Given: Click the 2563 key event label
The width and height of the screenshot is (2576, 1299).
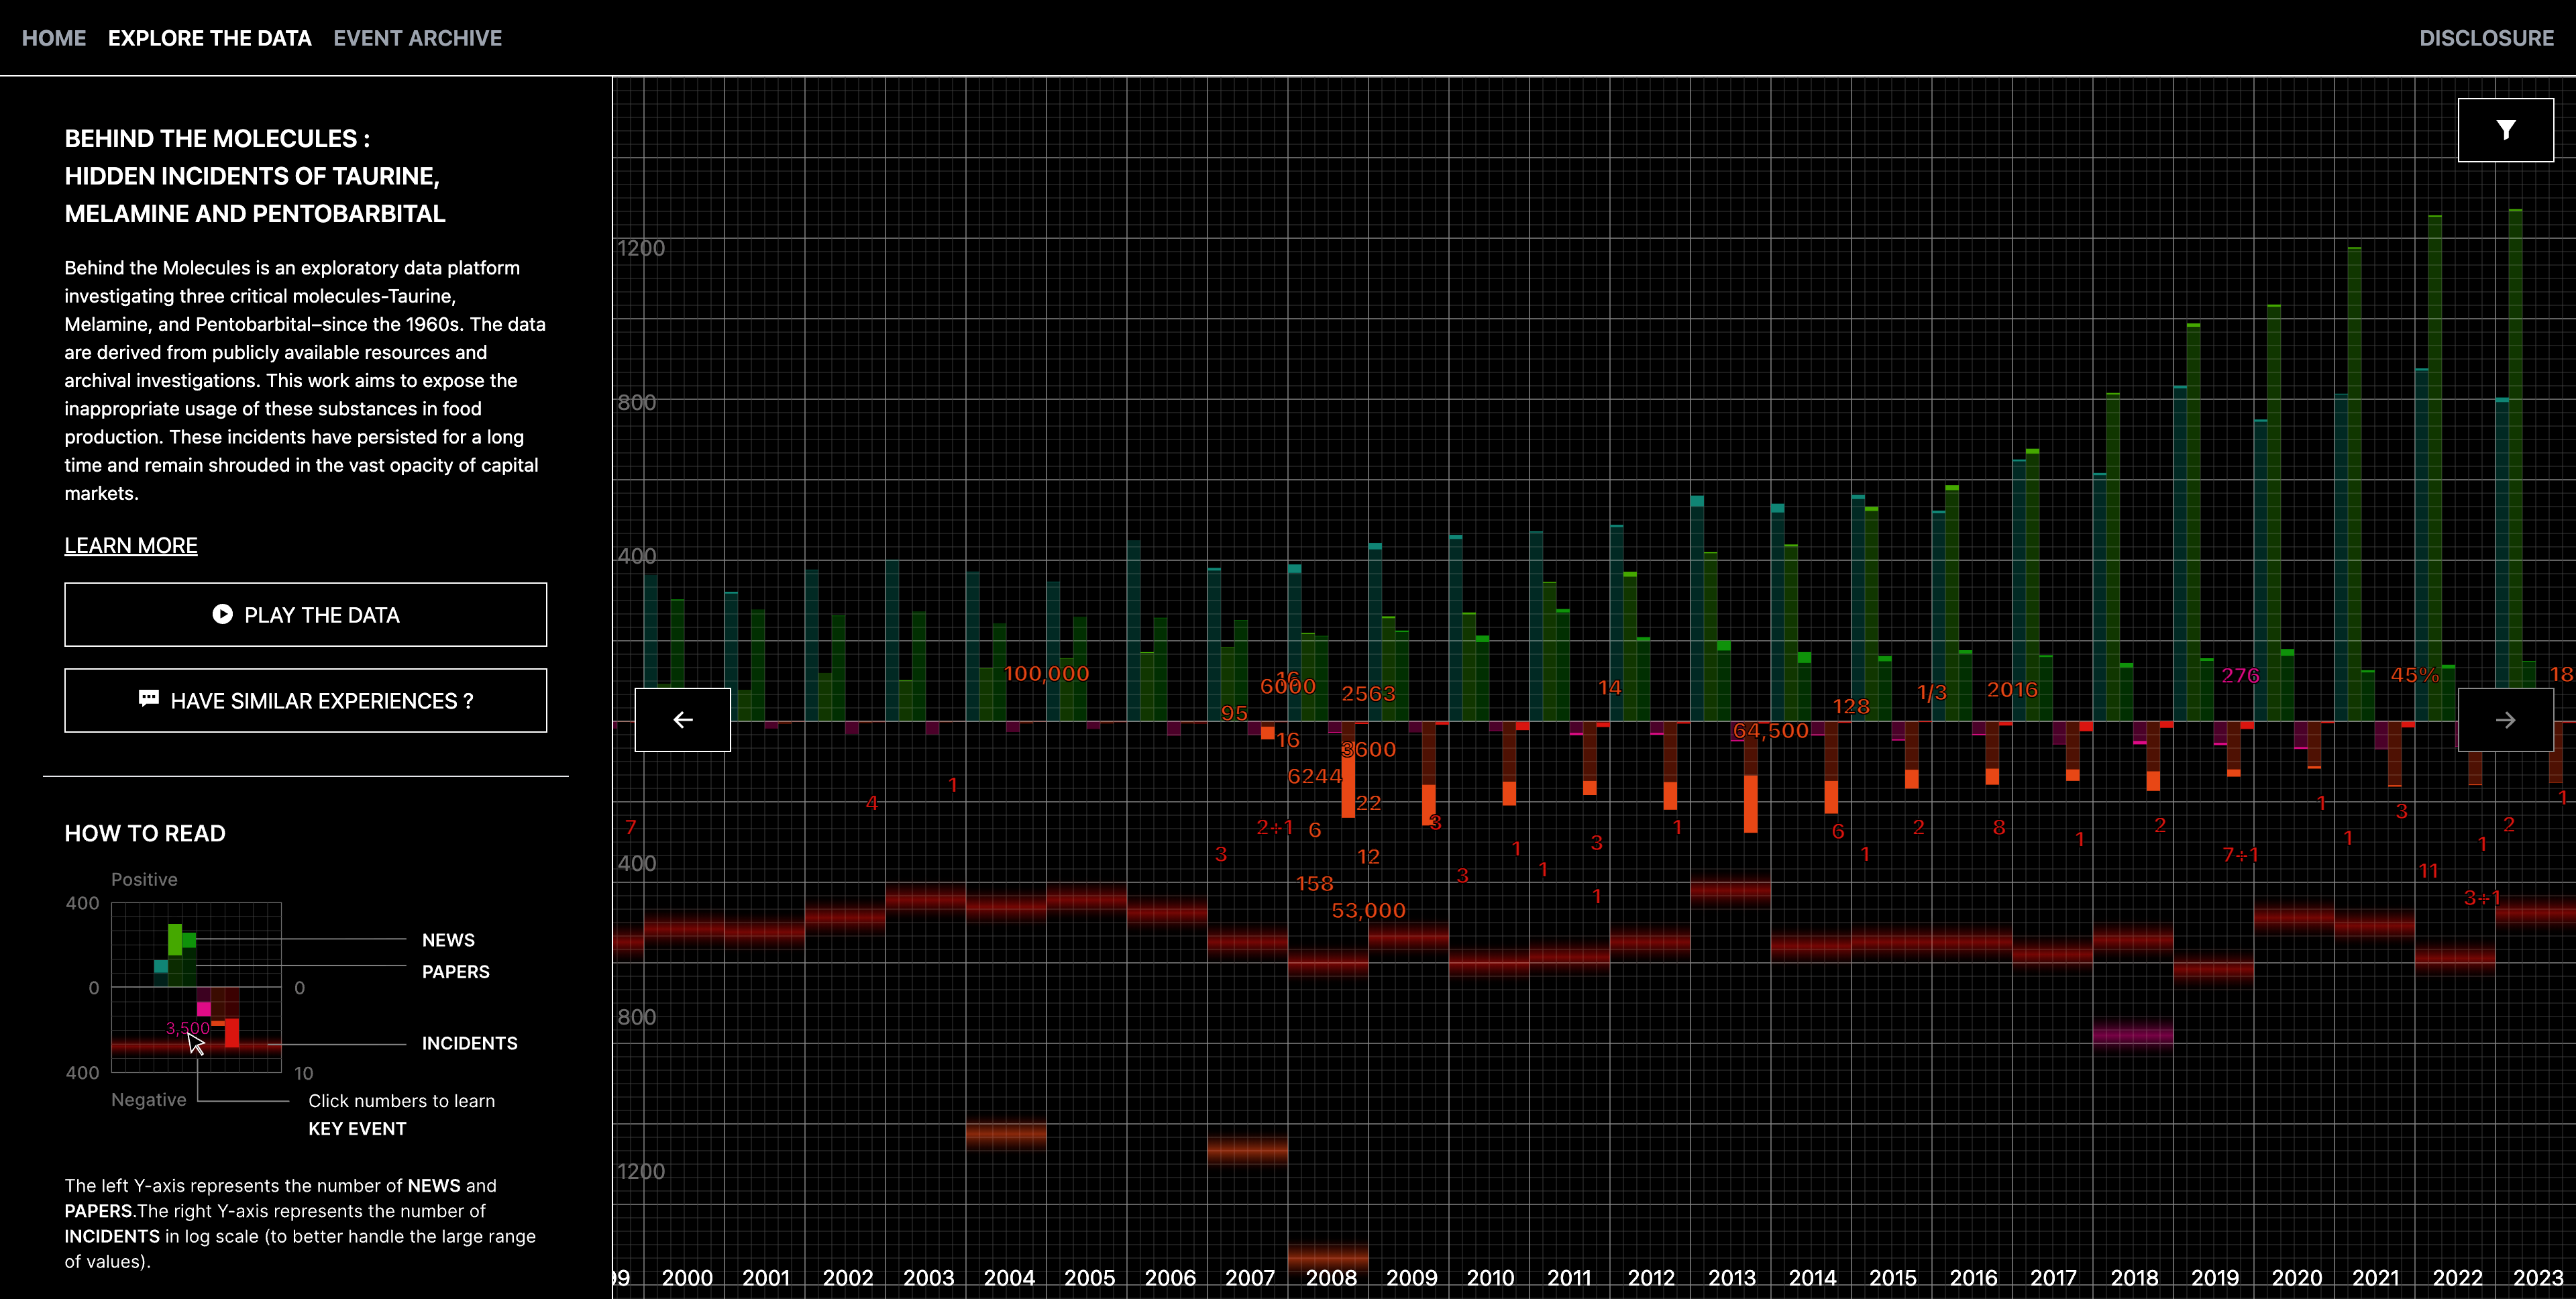Looking at the screenshot, I should (1368, 694).
